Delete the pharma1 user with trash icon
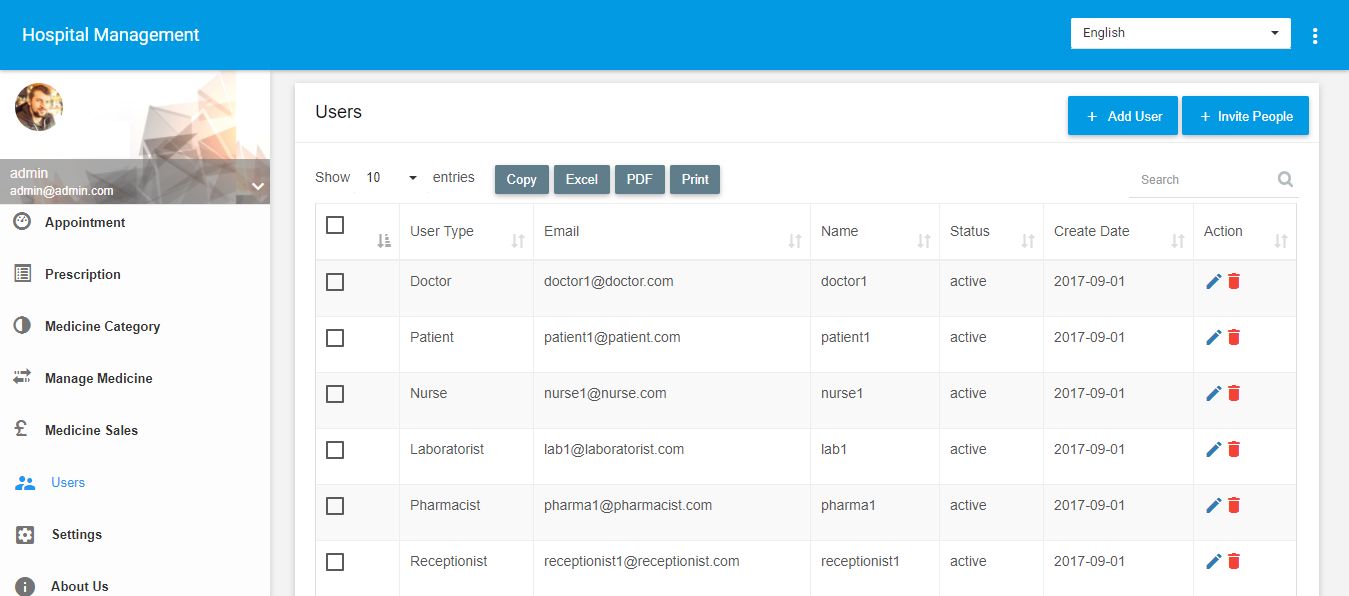 pos(1234,506)
